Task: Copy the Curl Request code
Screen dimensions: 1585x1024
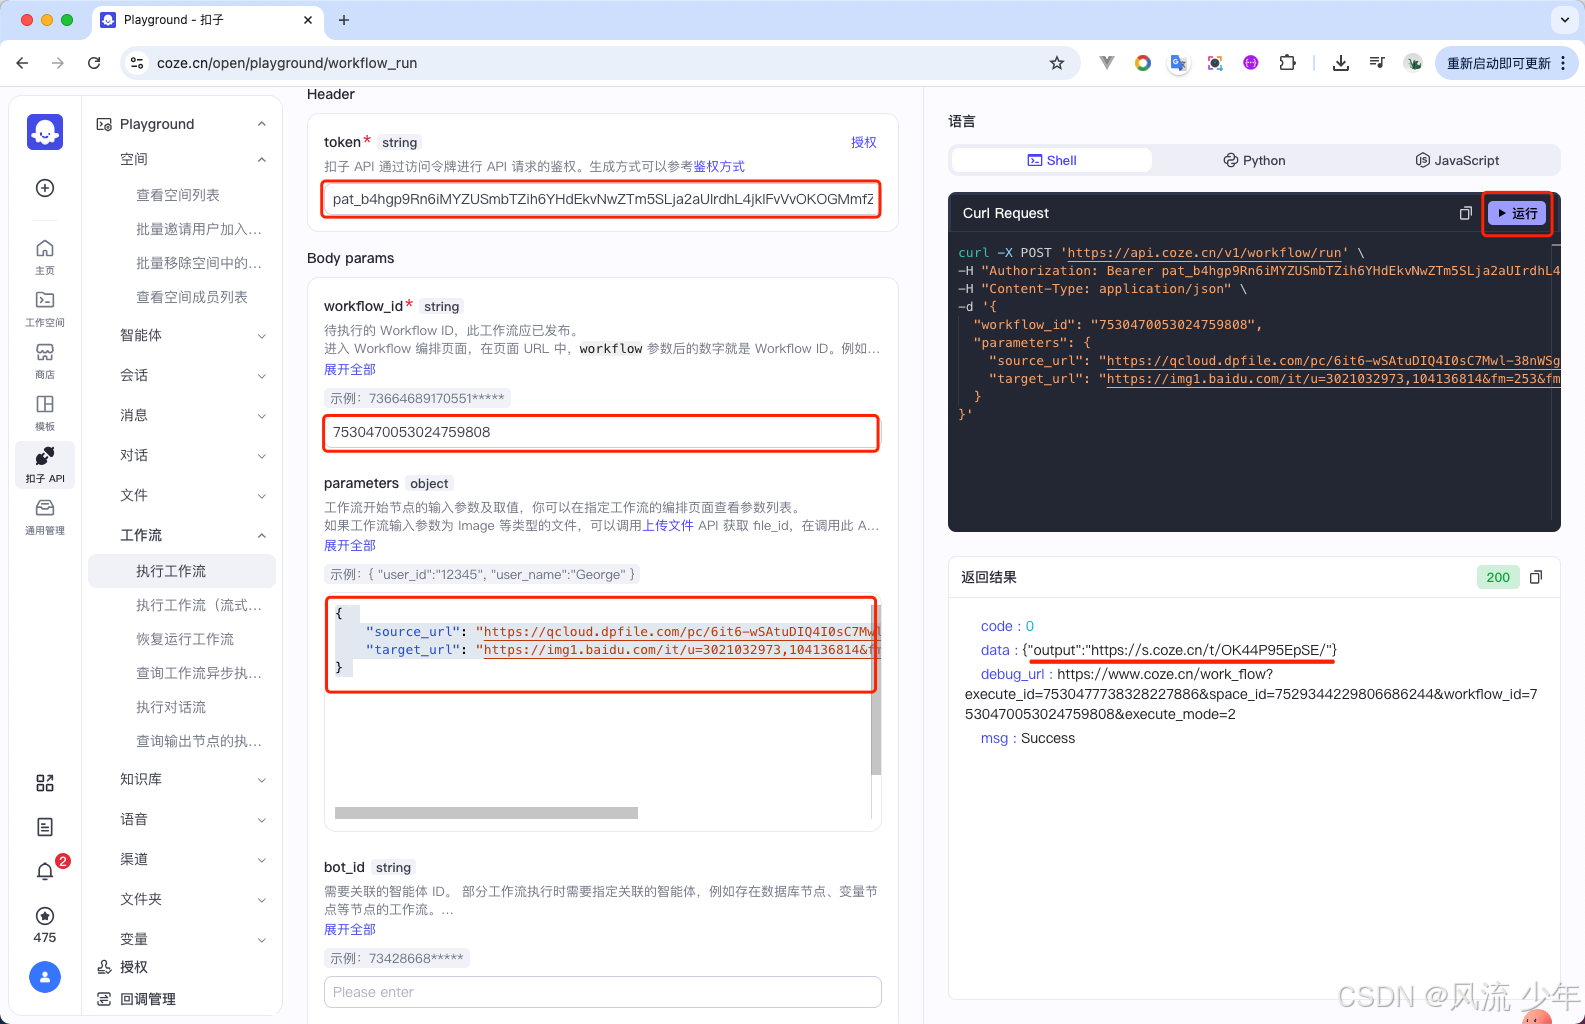Action: click(1465, 213)
